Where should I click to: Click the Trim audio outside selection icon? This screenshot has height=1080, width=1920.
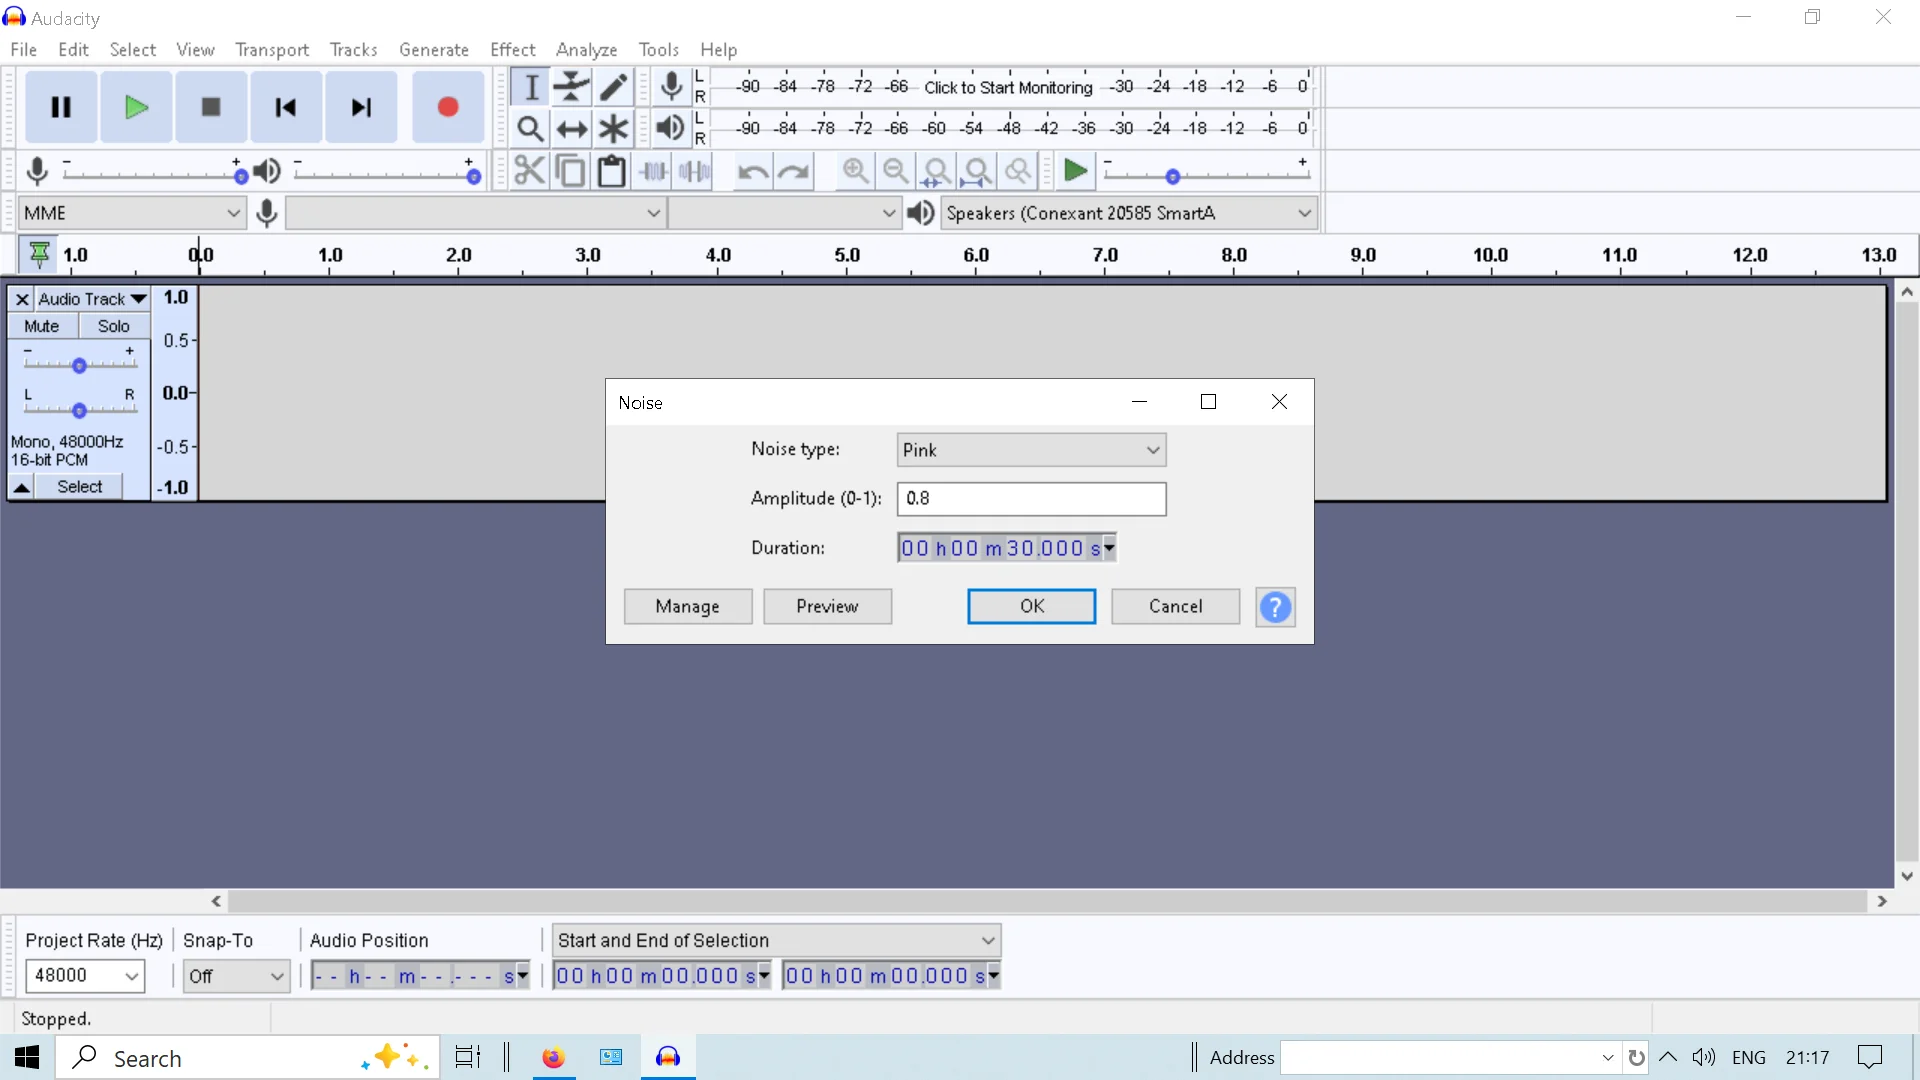(654, 171)
